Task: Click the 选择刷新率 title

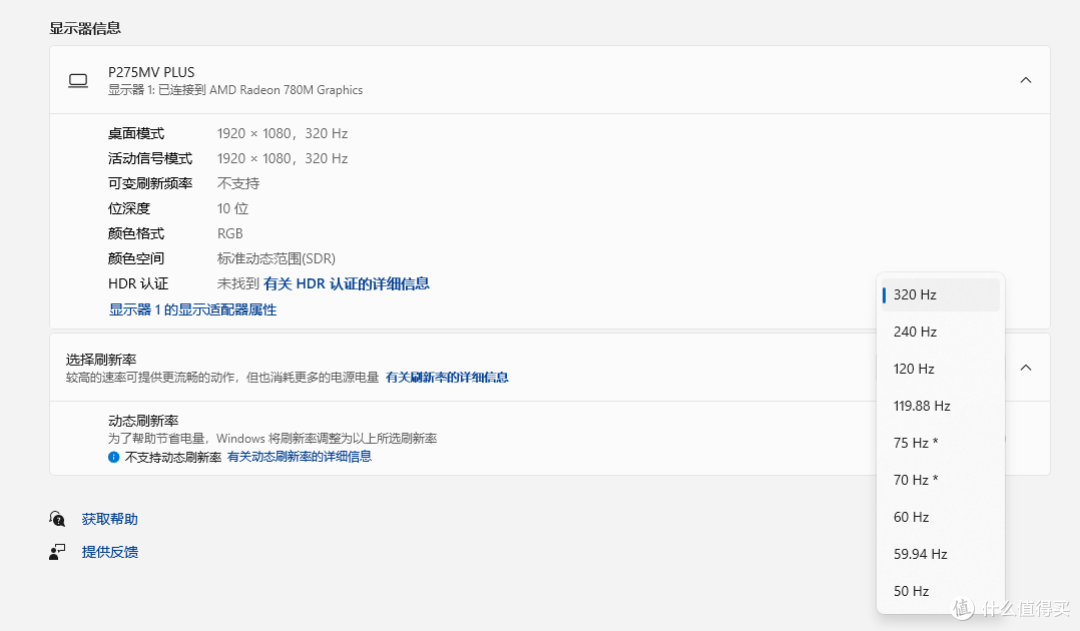Action: [101, 360]
